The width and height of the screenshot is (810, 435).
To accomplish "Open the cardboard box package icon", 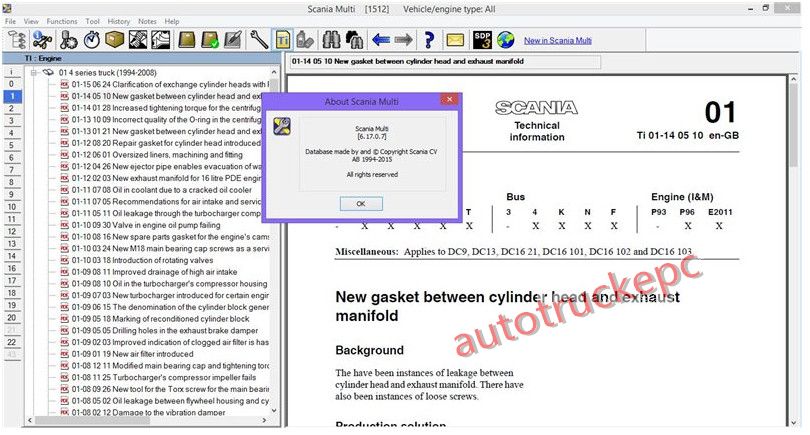I will 115,40.
